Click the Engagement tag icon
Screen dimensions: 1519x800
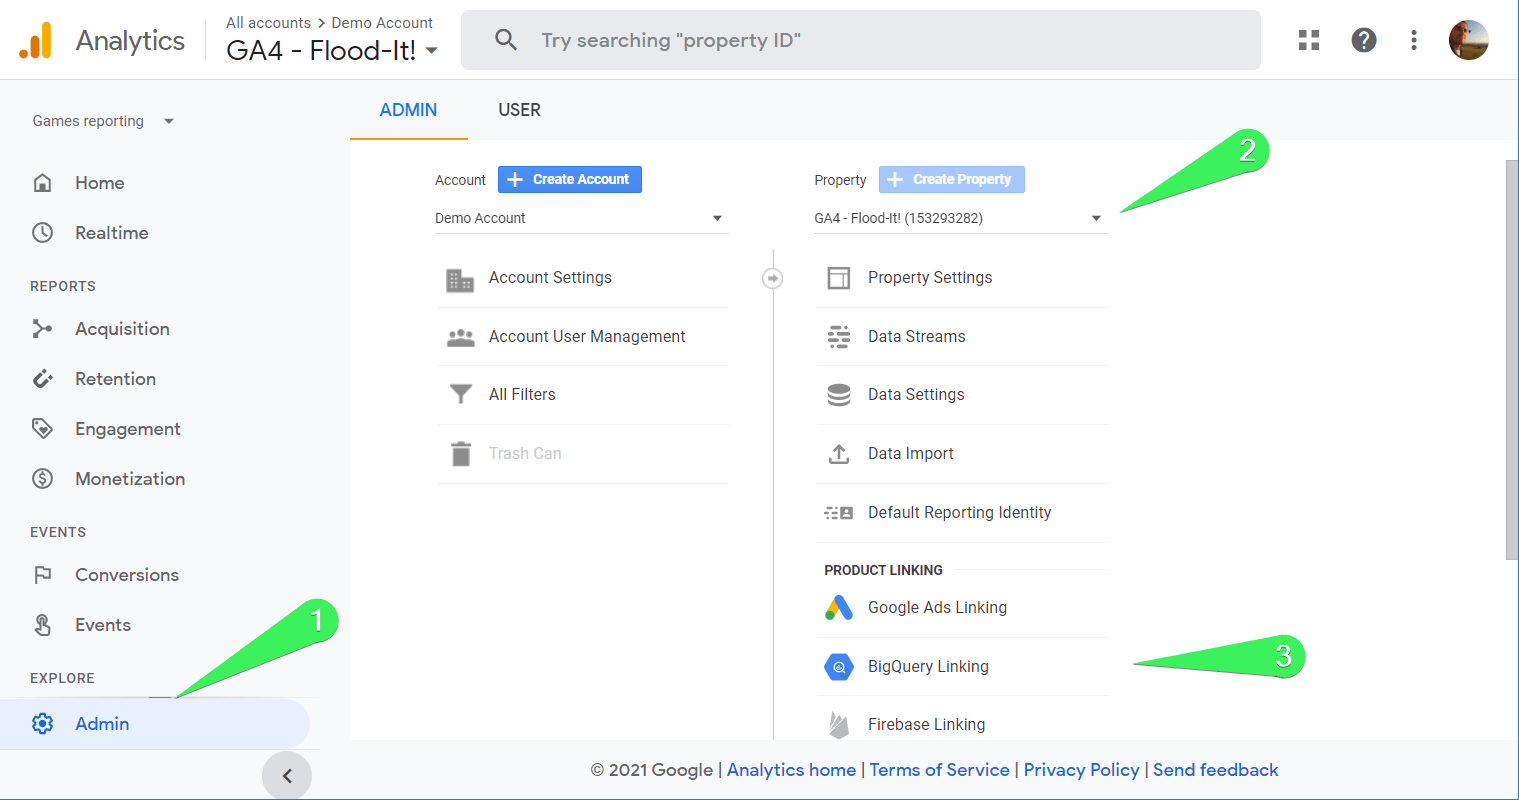pyautogui.click(x=42, y=429)
